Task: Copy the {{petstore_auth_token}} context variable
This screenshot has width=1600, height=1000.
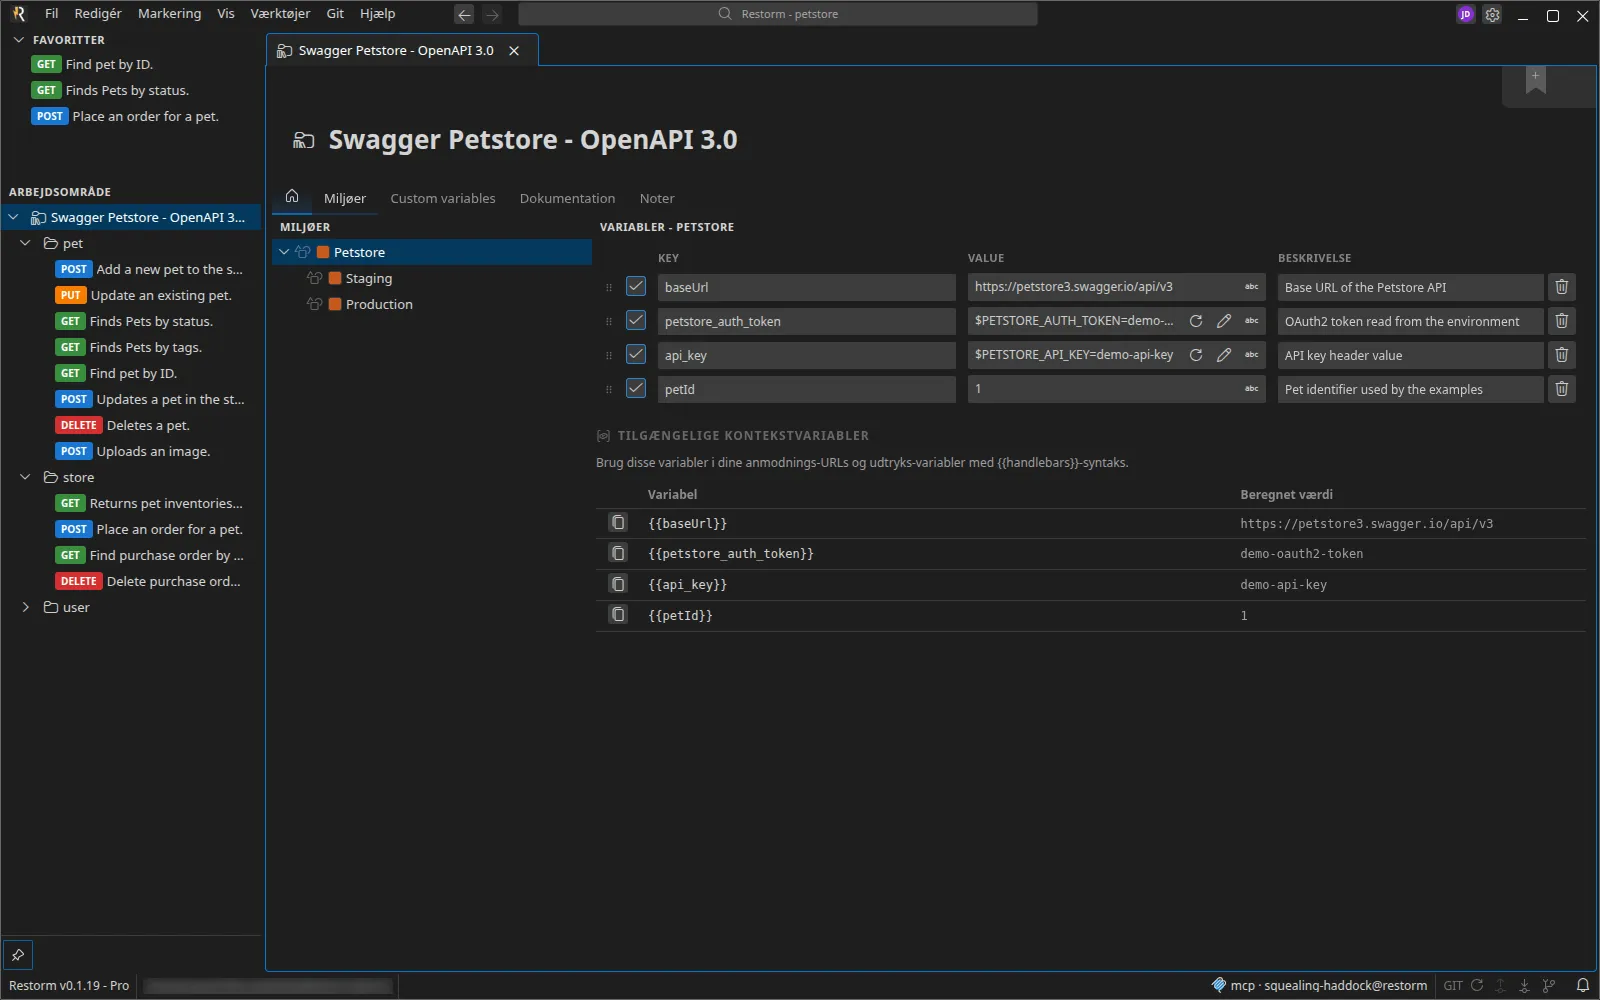Action: pos(618,553)
